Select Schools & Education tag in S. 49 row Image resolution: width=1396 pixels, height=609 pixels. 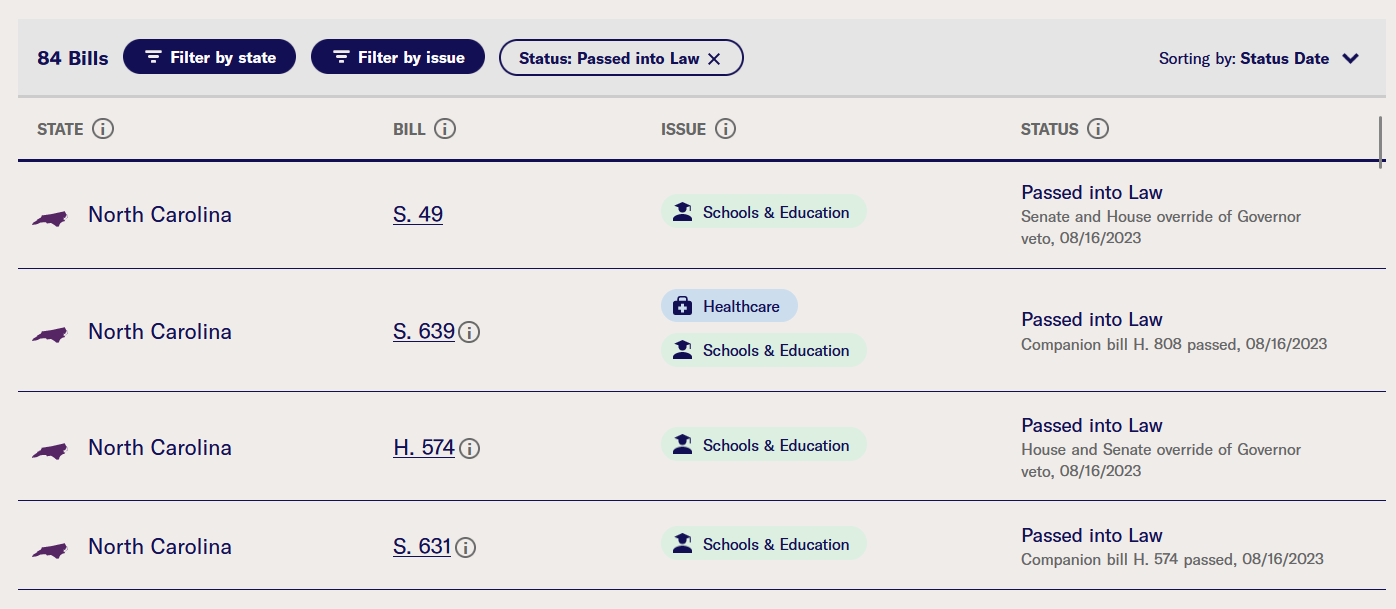click(764, 212)
